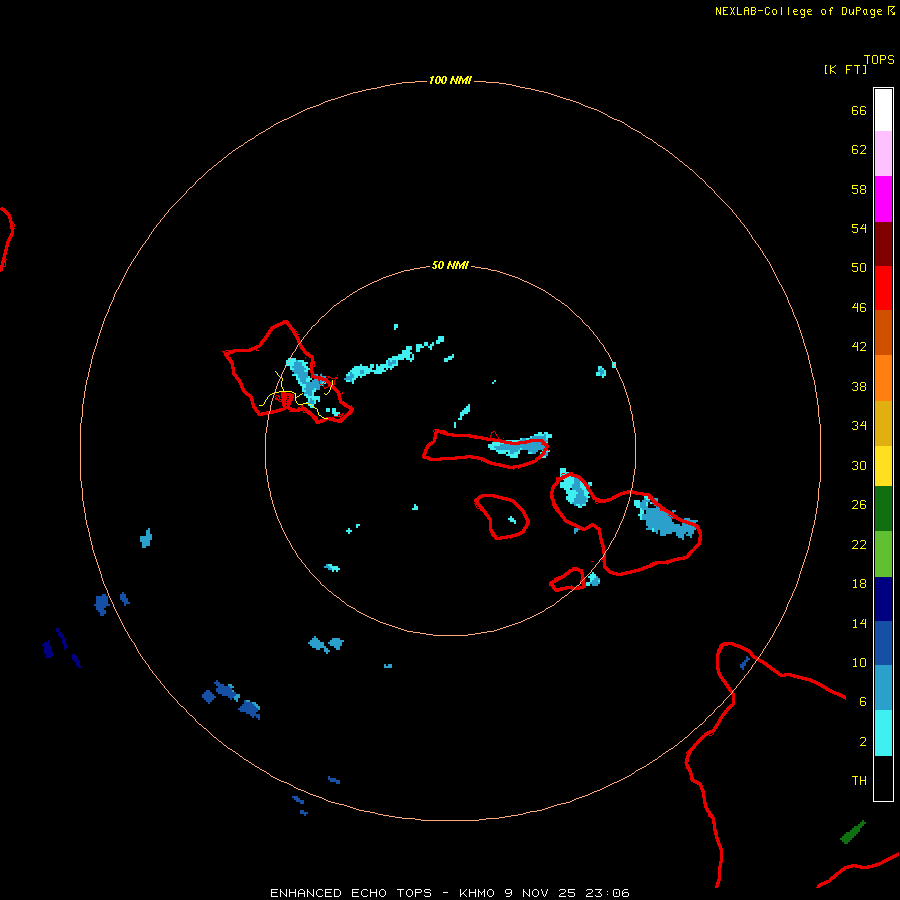The image size is (900, 900).
Task: Click the legend value '30'
Action: tap(859, 465)
